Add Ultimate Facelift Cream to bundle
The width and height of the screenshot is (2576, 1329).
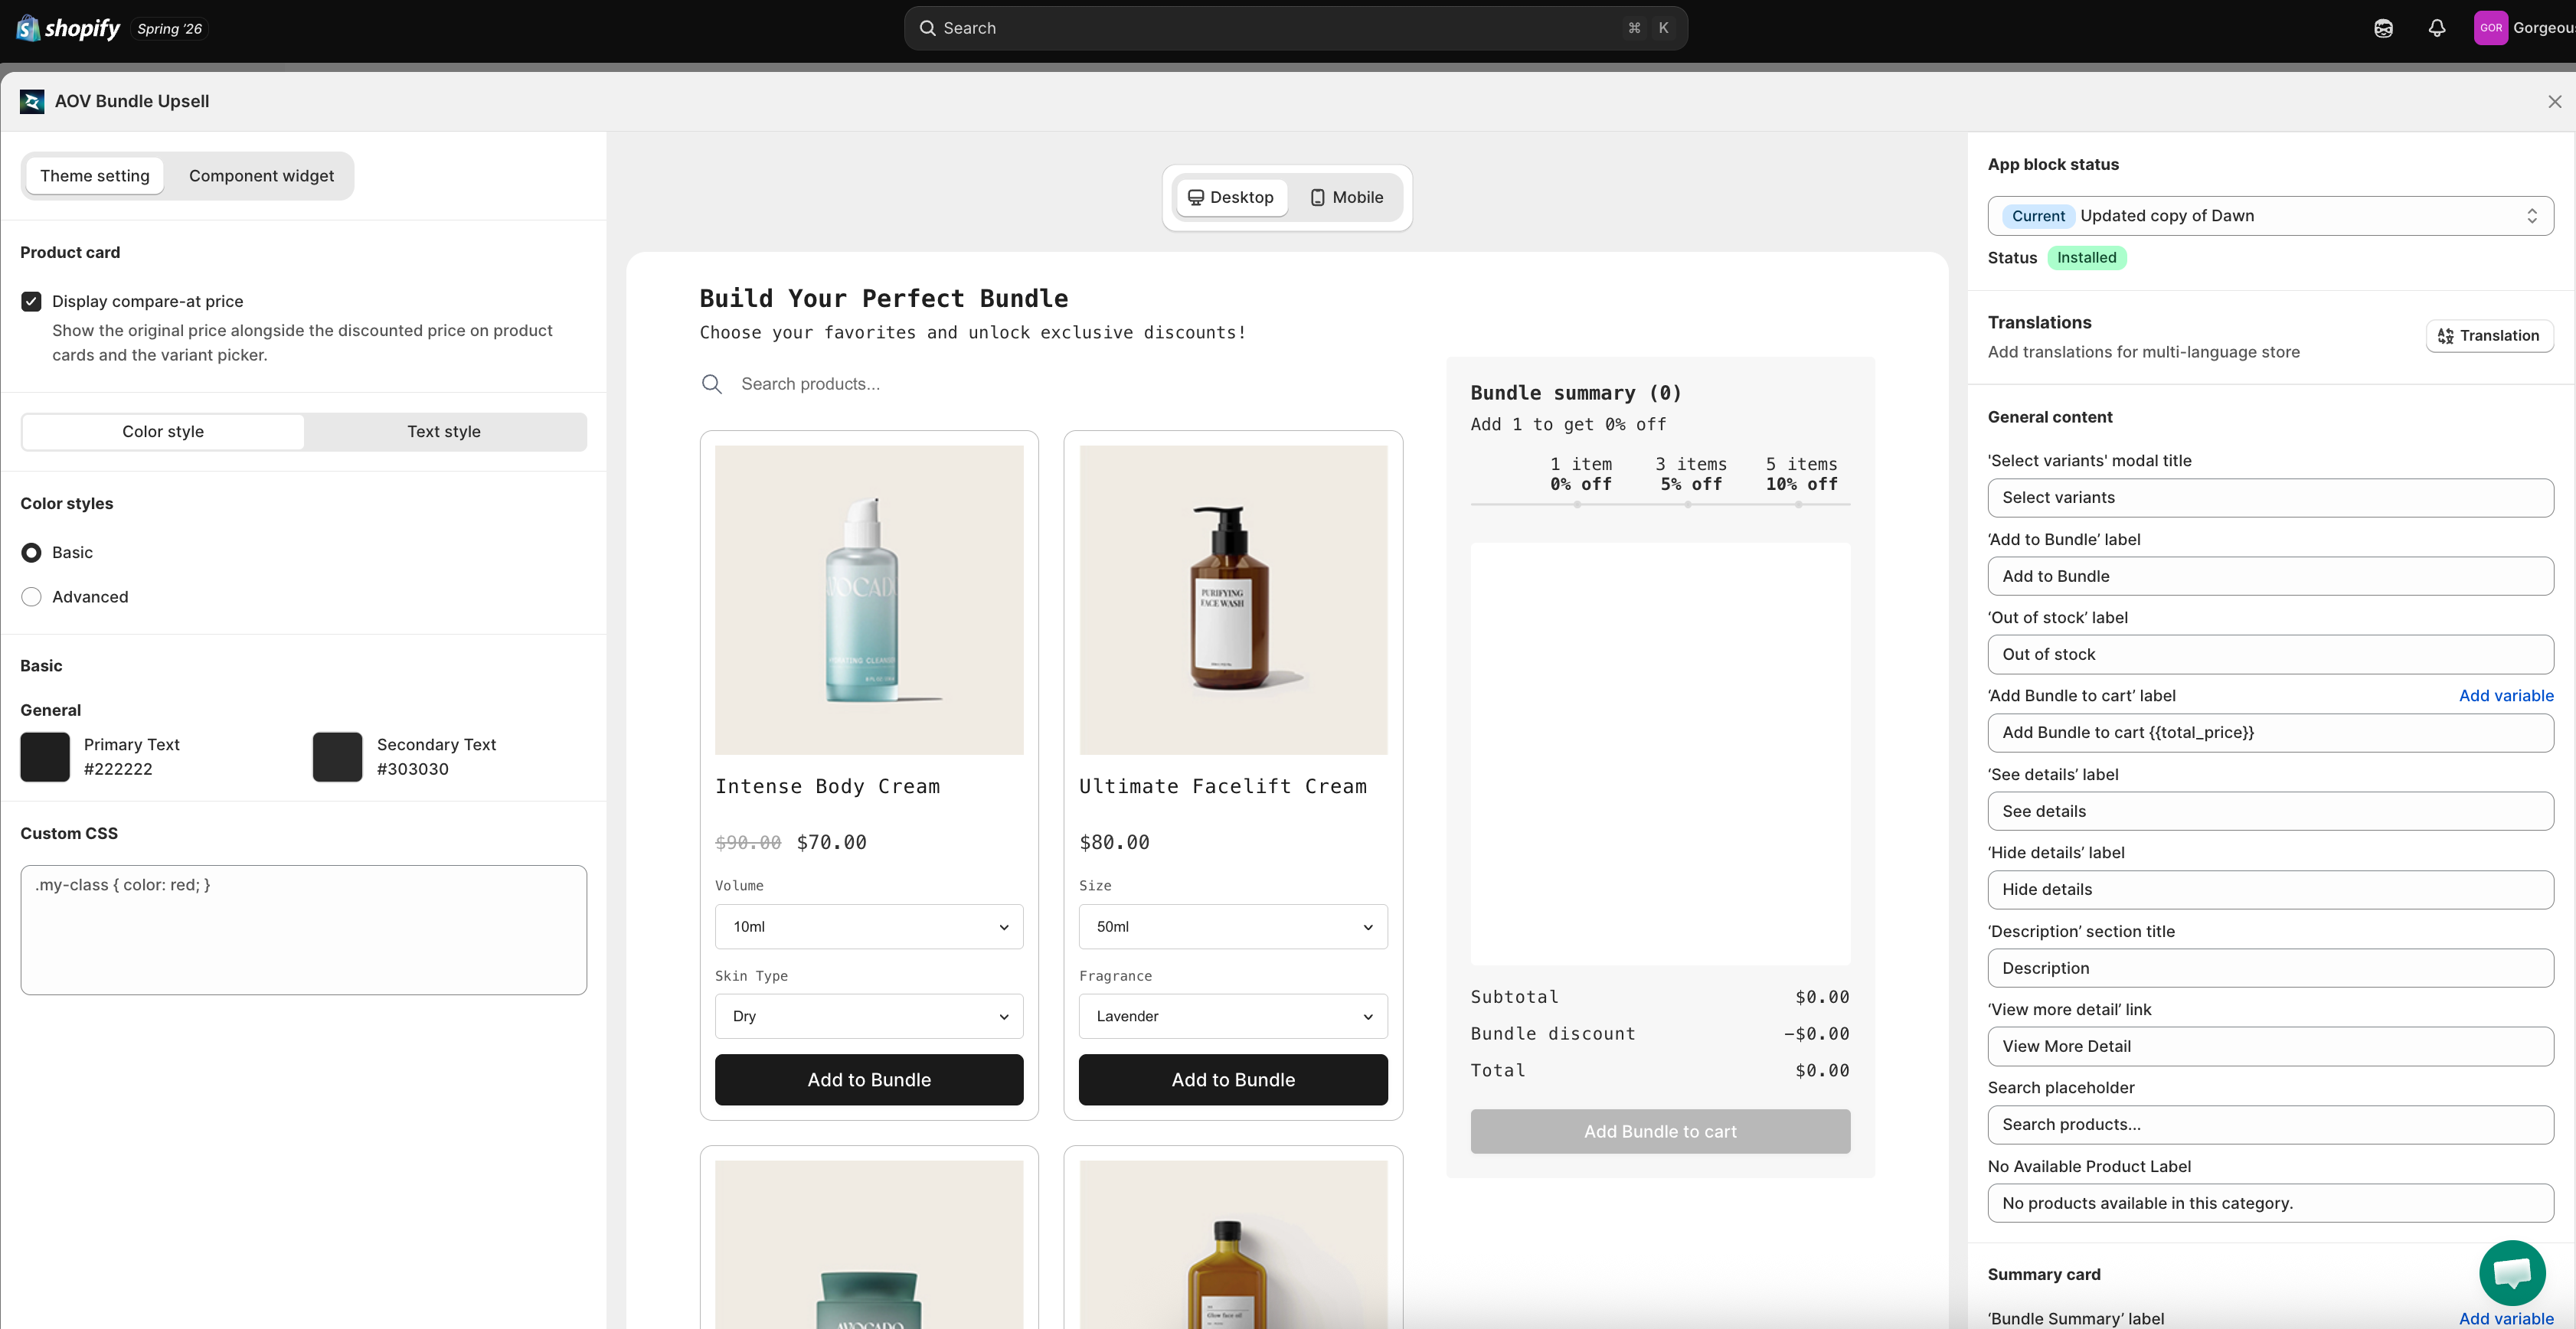pos(1233,1080)
